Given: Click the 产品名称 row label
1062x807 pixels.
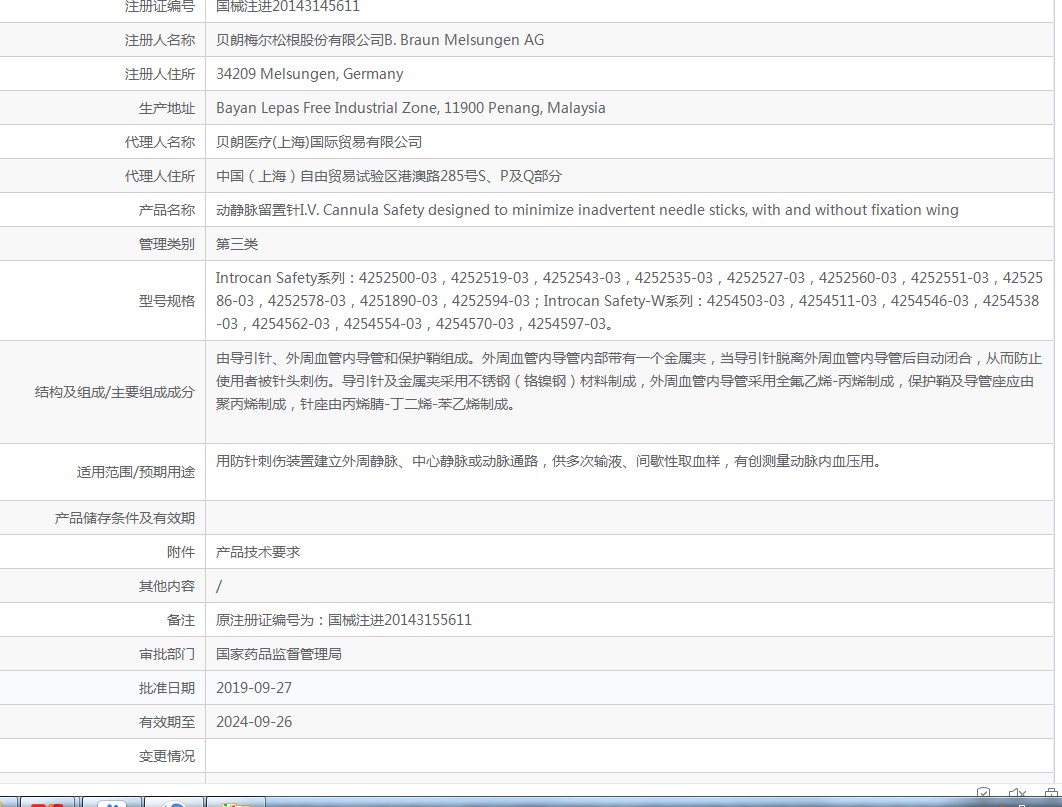Looking at the screenshot, I should click(167, 210).
